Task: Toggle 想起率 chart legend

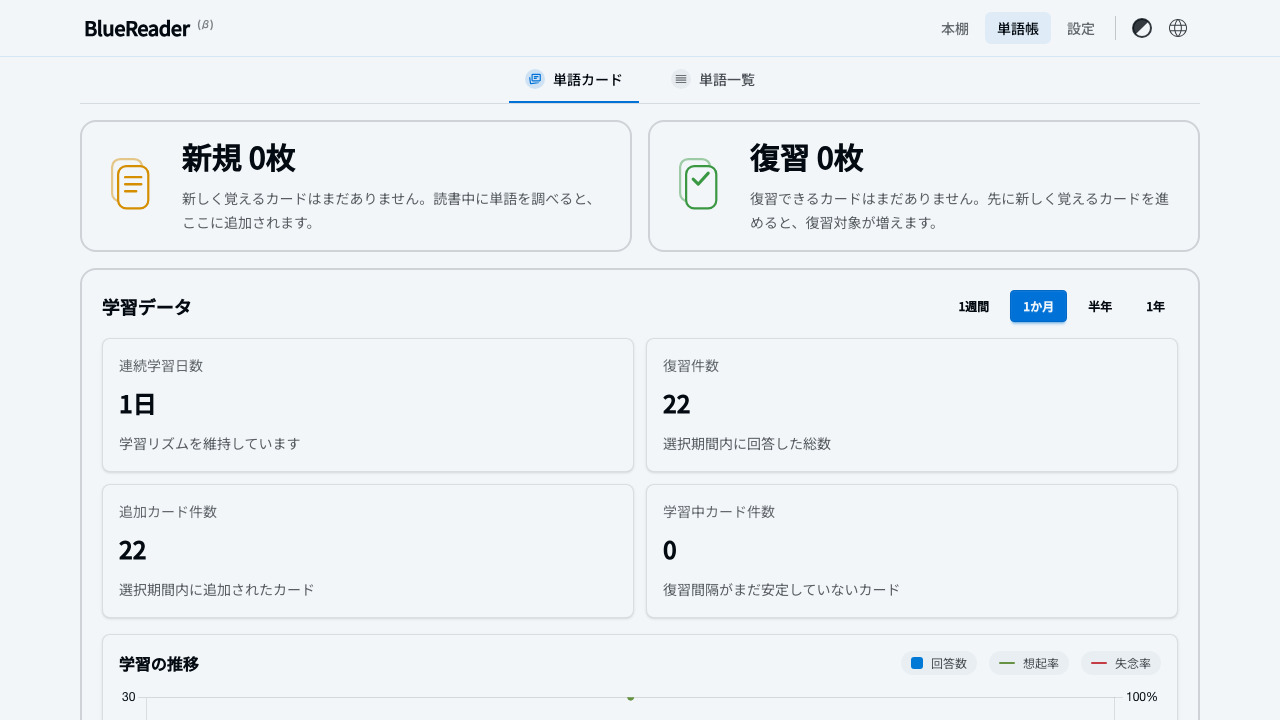Action: pyautogui.click(x=1029, y=663)
